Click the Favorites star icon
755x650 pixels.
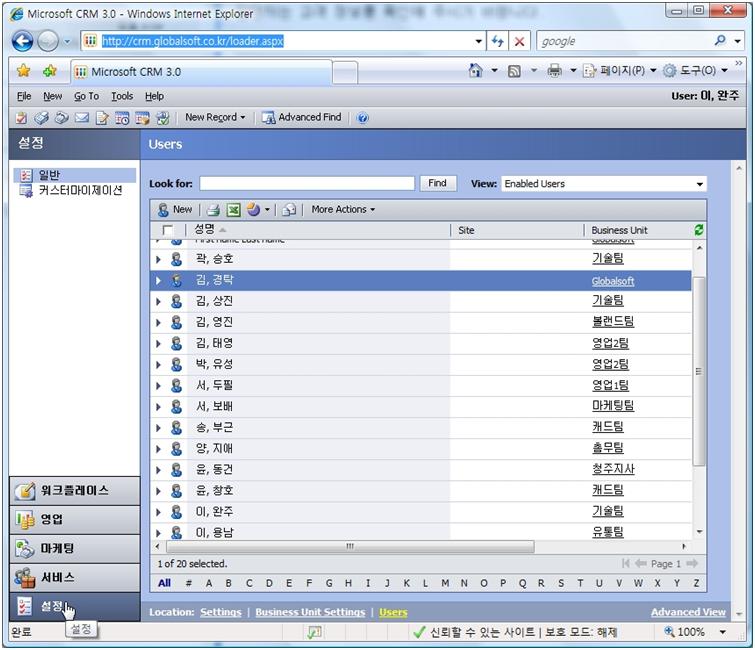click(23, 71)
